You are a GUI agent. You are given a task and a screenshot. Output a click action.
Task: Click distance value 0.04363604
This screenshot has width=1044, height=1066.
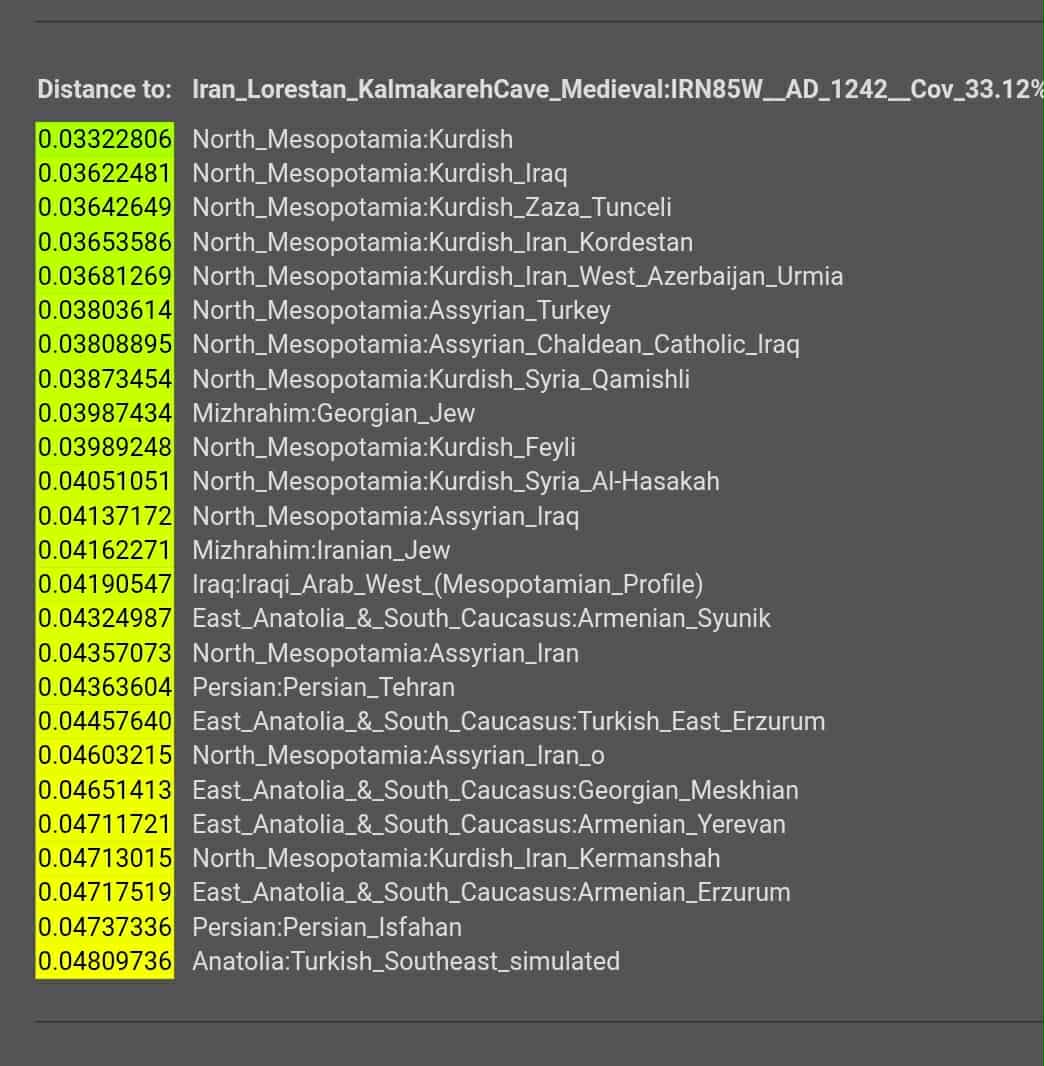pos(105,687)
